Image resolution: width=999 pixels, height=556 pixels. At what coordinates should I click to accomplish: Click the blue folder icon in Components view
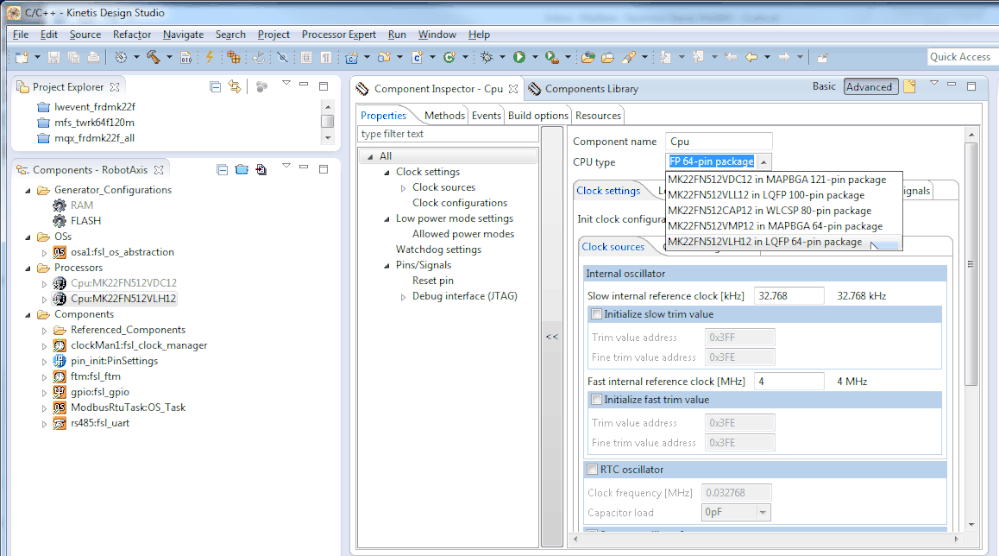[241, 169]
